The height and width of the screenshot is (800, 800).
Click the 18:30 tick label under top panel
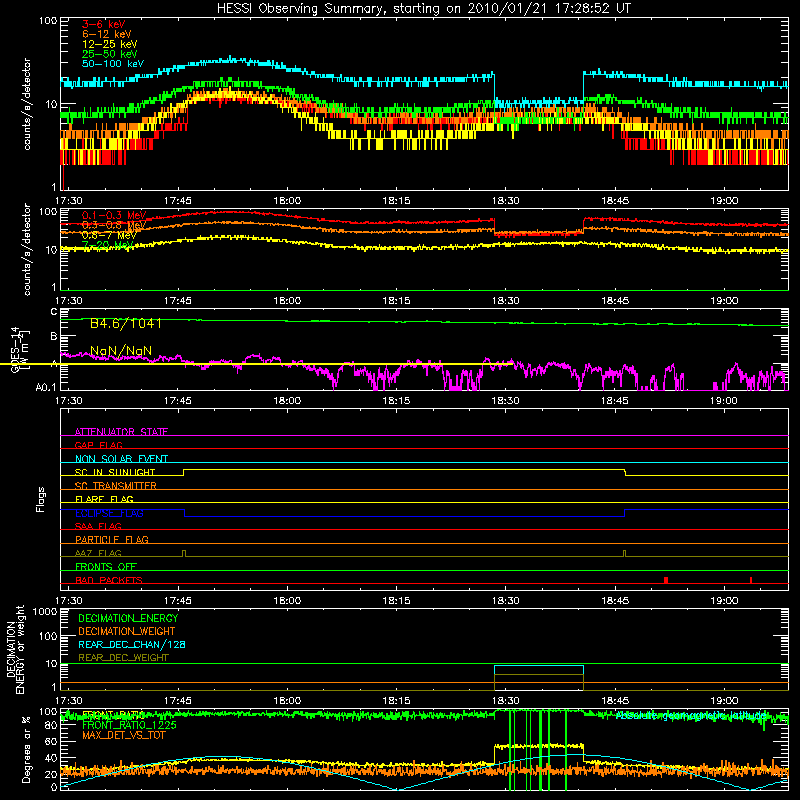(x=506, y=201)
